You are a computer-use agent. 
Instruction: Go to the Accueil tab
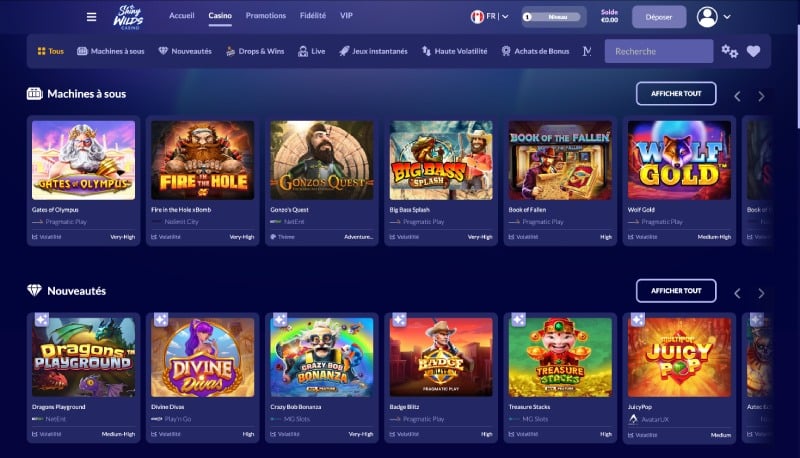[182, 15]
